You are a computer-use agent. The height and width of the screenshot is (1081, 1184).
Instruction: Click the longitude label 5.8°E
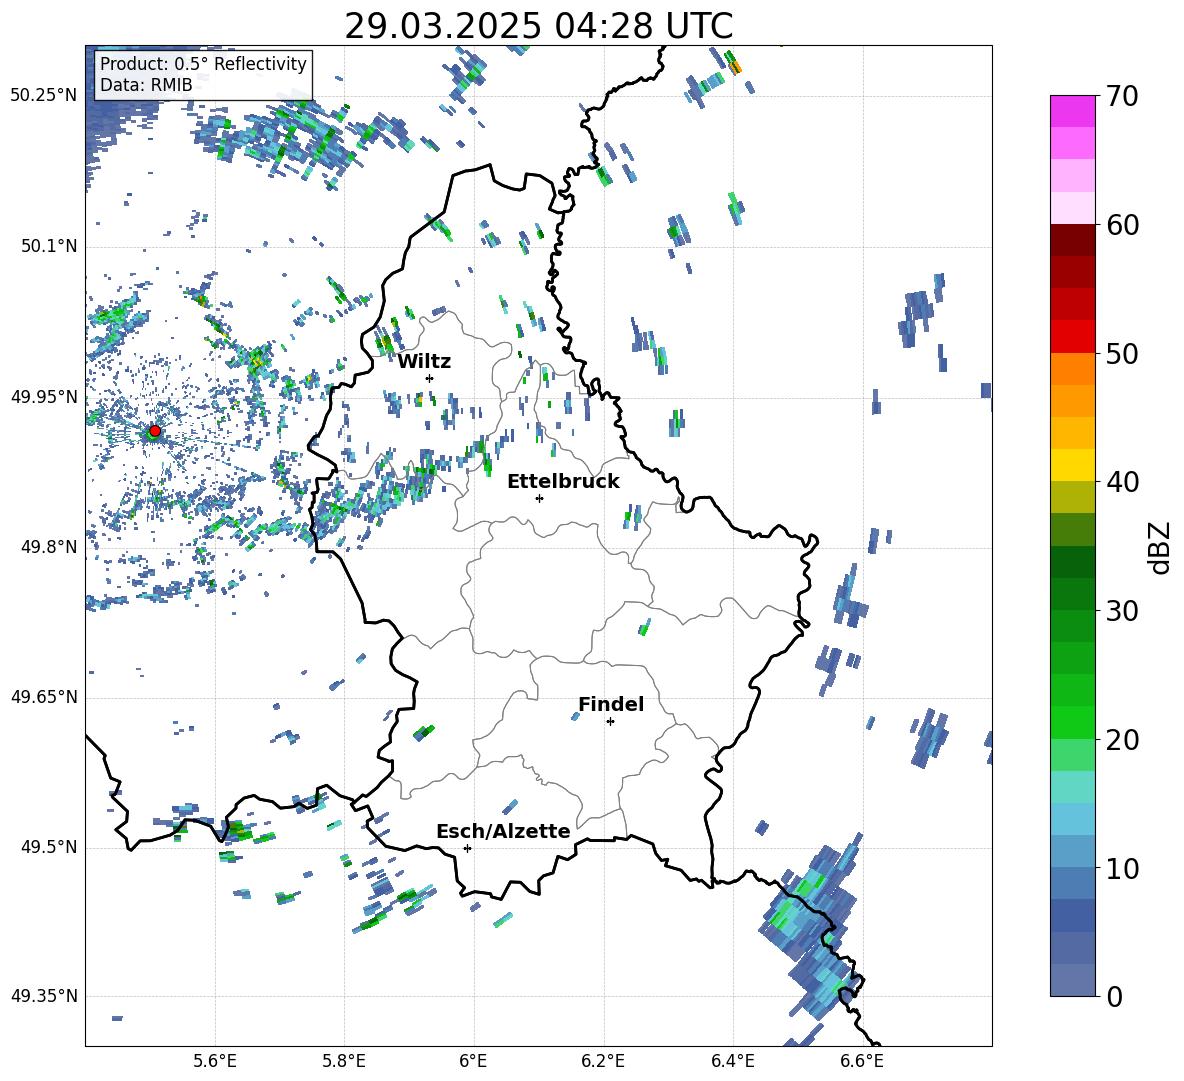tap(344, 1061)
